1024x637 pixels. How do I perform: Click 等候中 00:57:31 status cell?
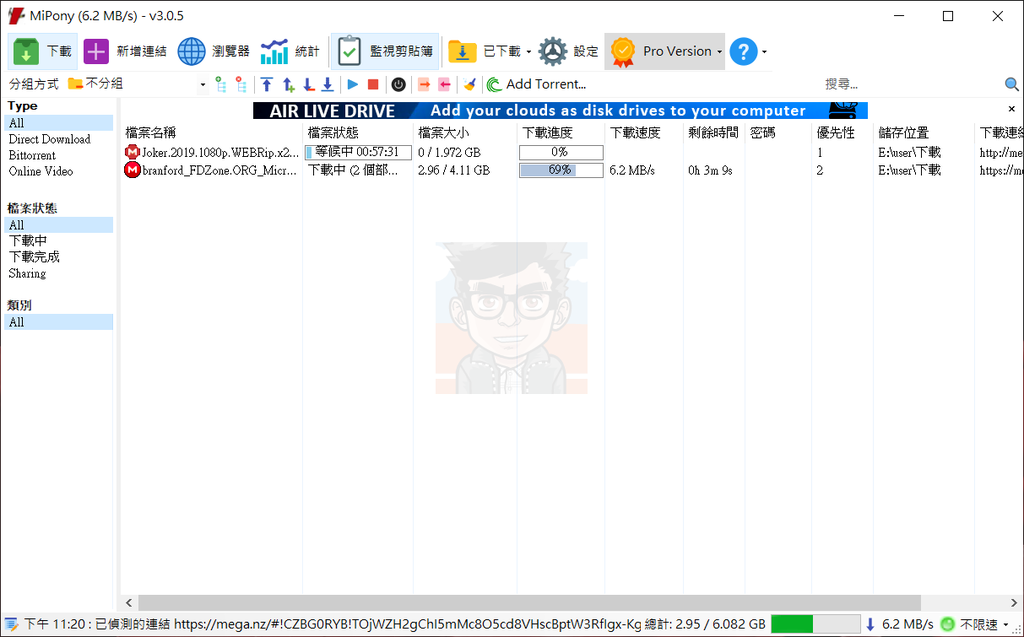(358, 152)
